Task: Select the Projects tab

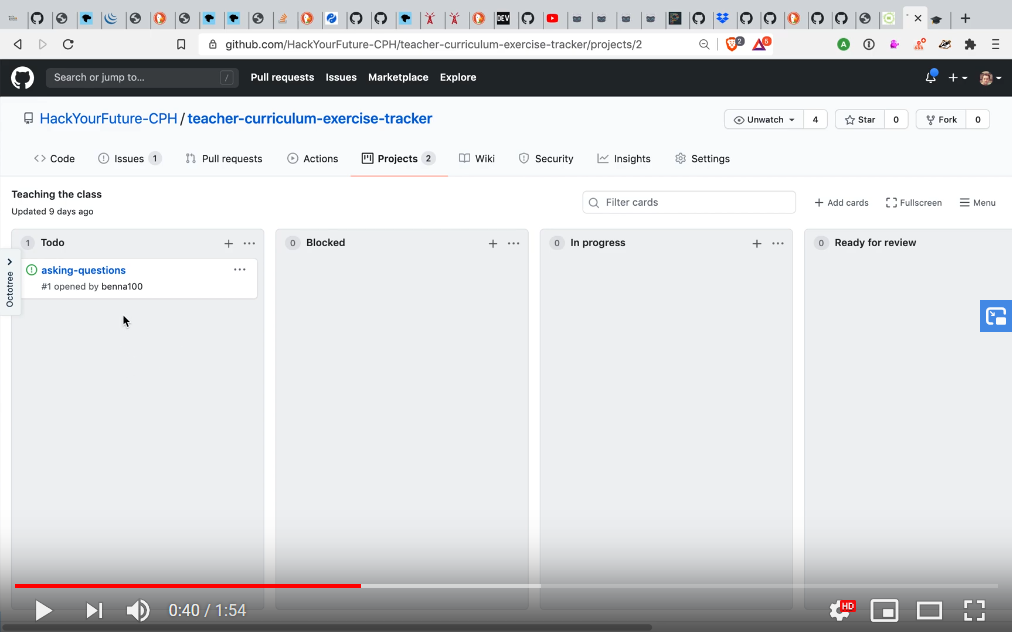Action: pyautogui.click(x=398, y=159)
